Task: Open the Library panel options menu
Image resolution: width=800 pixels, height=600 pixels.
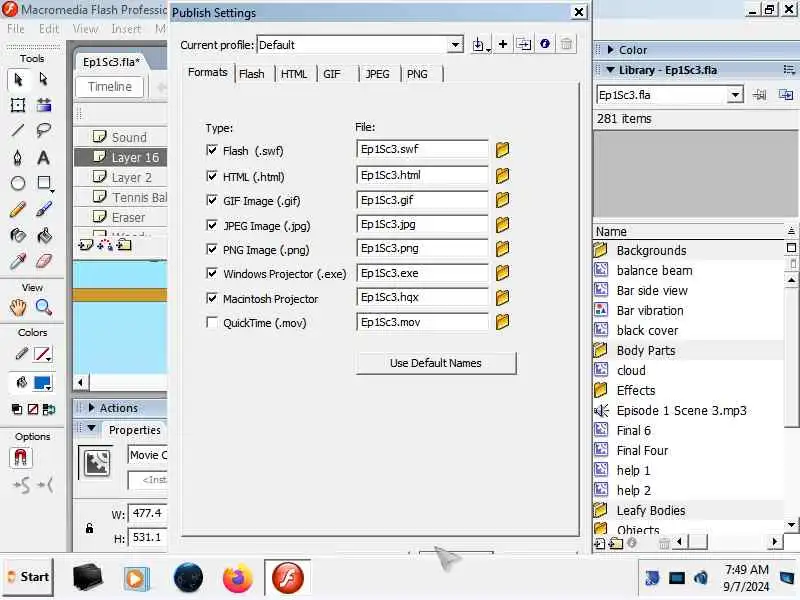Action: (789, 70)
